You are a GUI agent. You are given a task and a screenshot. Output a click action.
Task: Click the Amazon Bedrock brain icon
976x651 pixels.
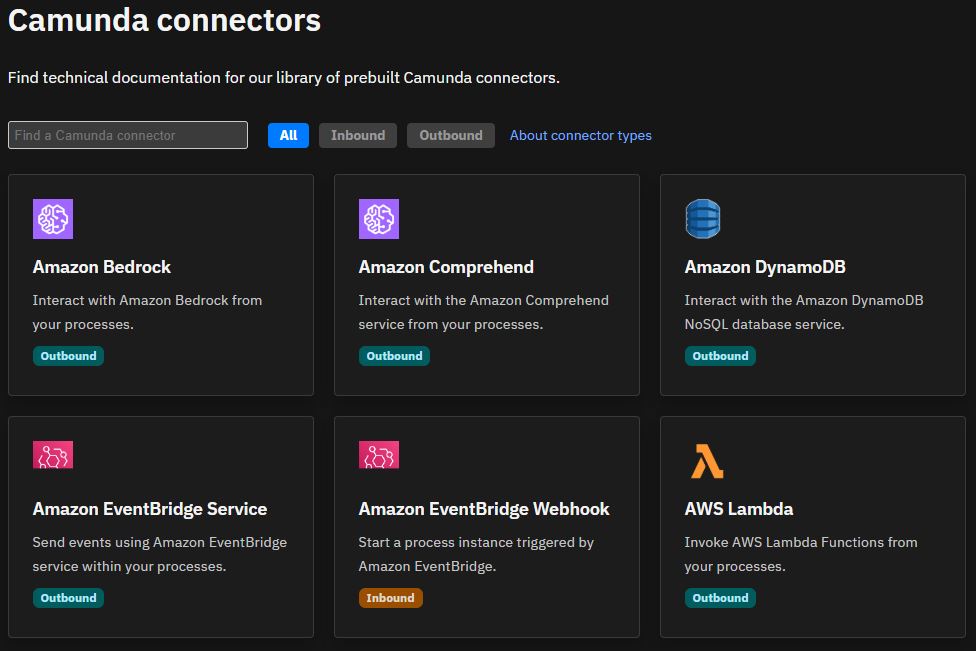coord(53,219)
